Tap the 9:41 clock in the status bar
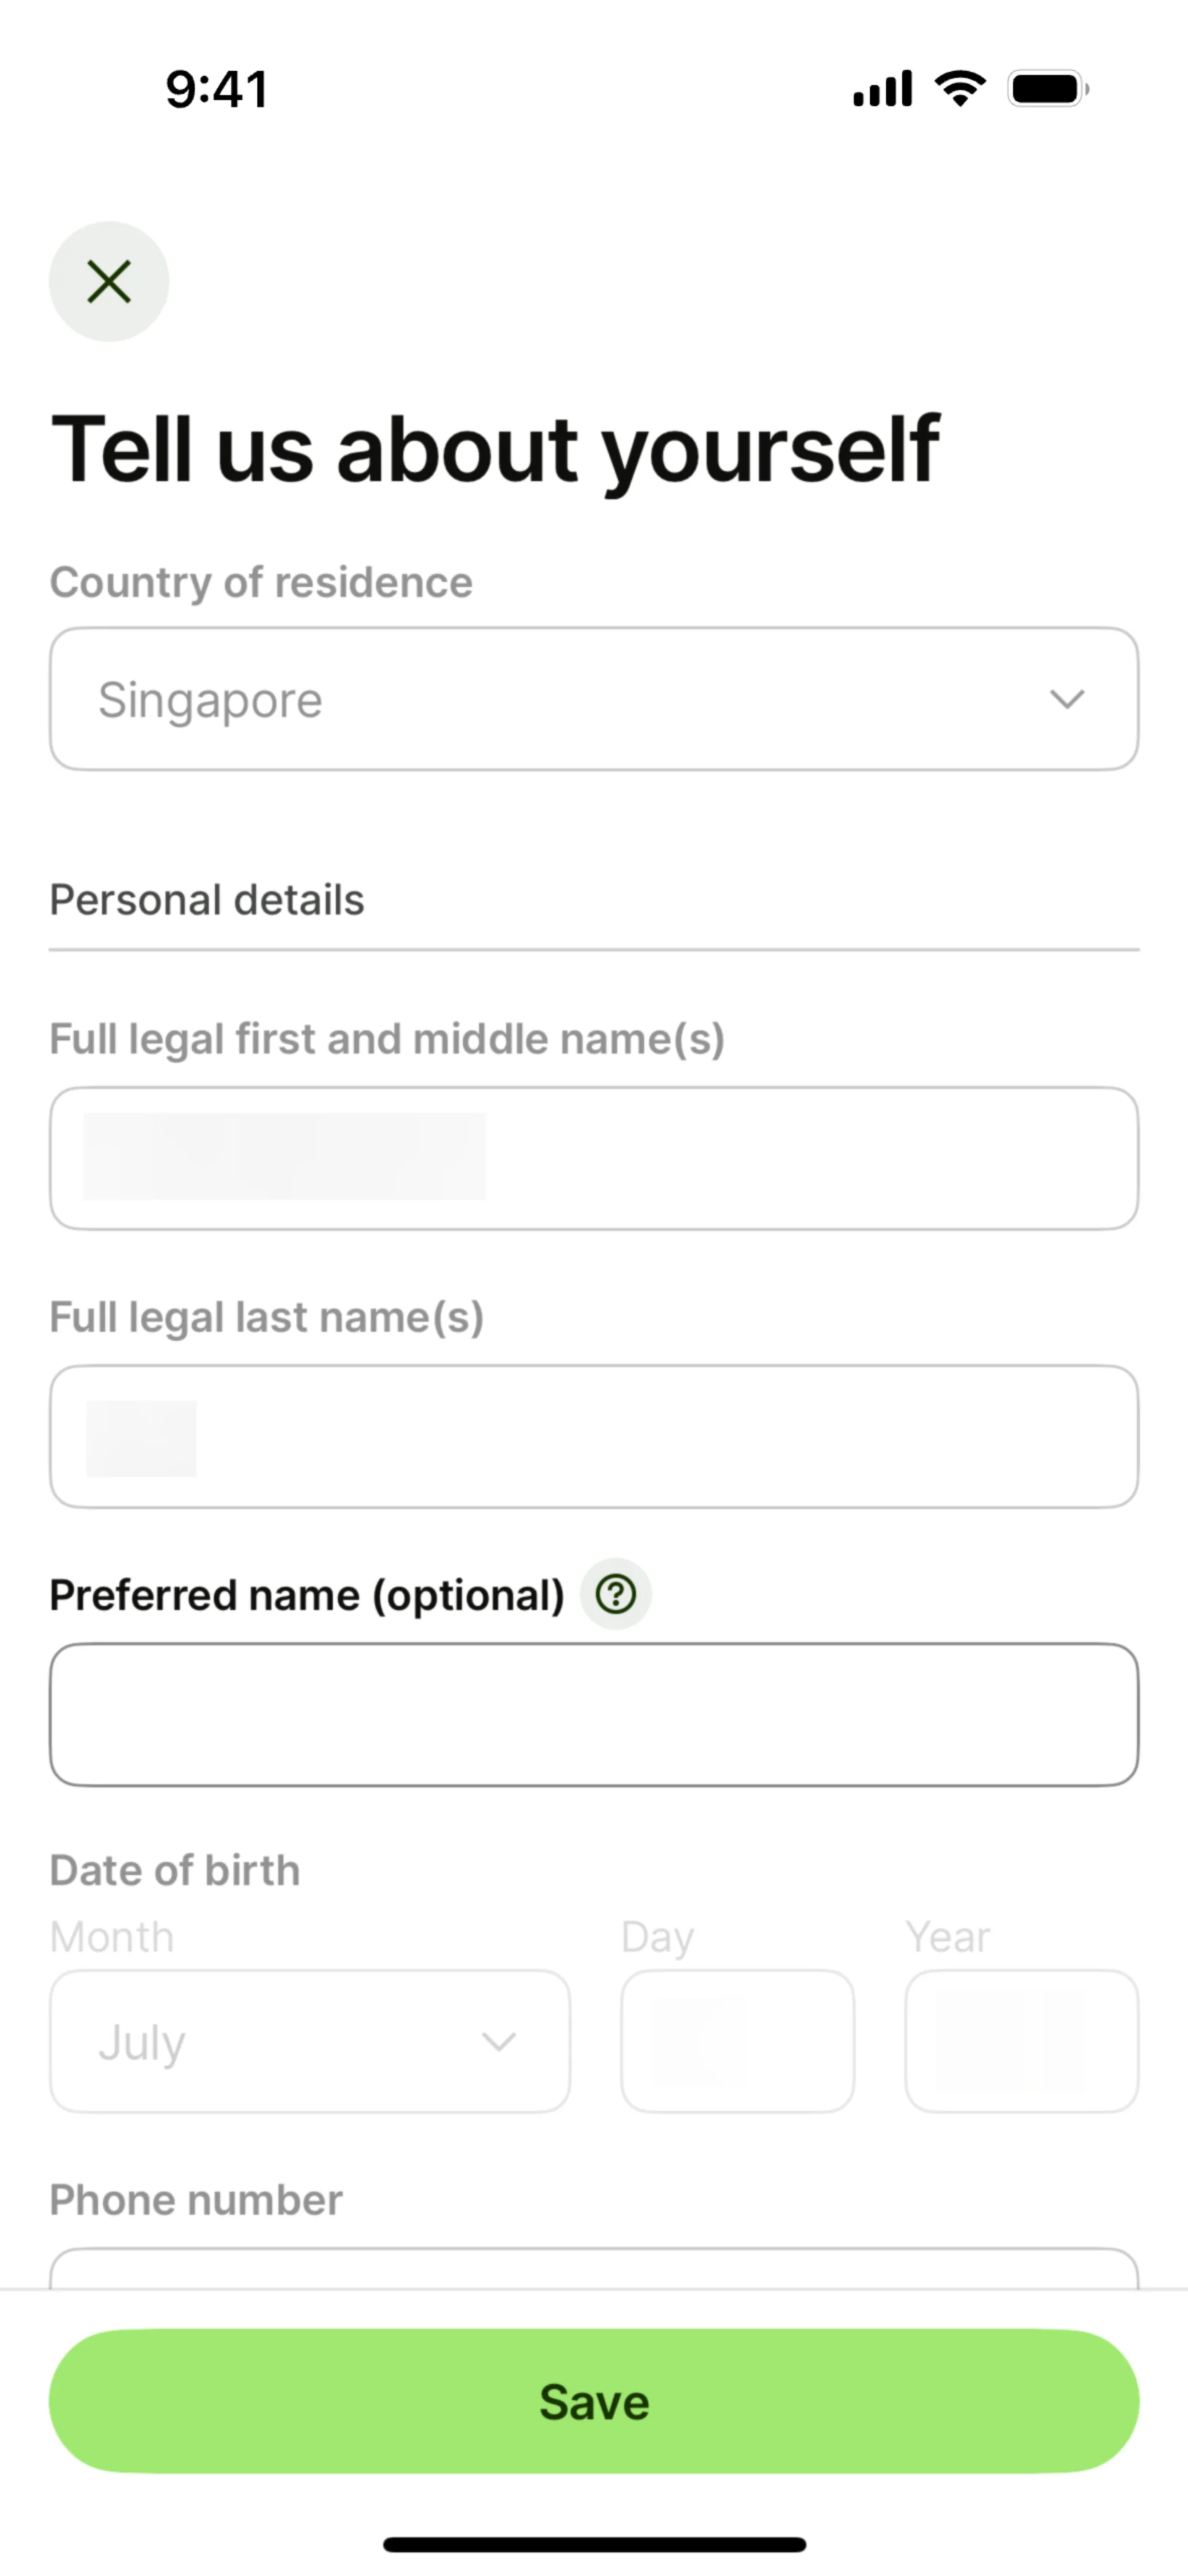 pos(217,89)
